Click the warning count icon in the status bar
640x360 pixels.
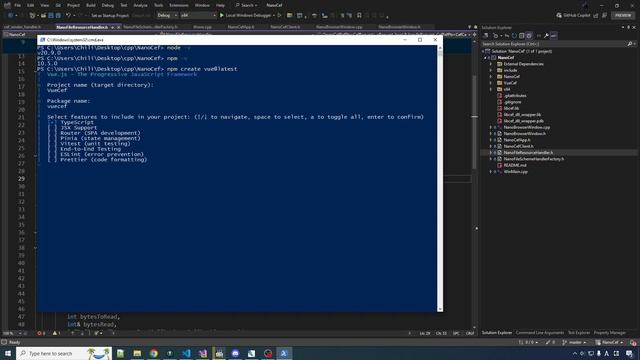56,333
